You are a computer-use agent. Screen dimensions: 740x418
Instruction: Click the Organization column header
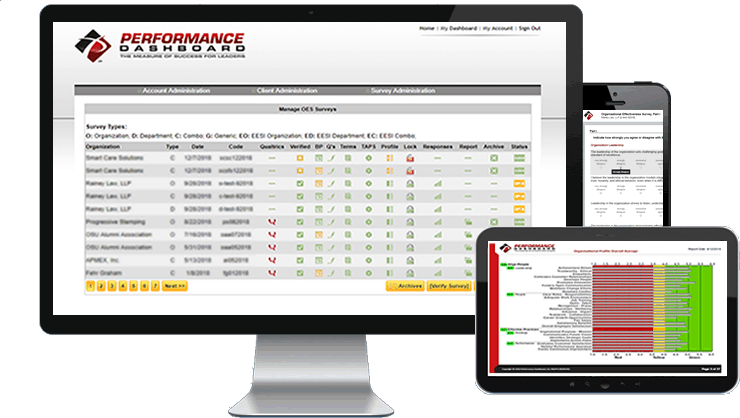point(103,147)
